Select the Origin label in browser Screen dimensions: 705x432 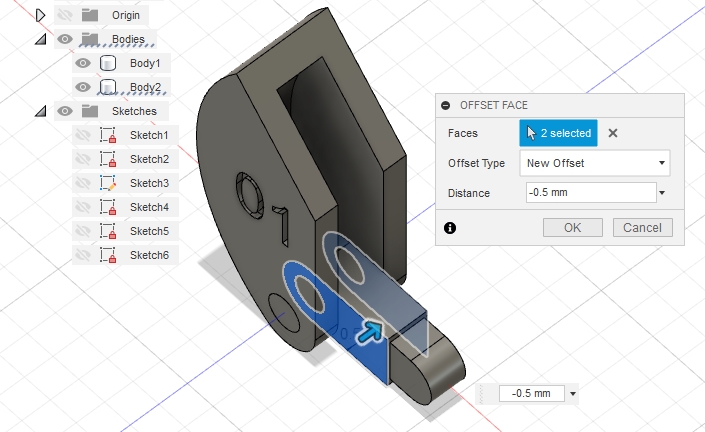126,15
